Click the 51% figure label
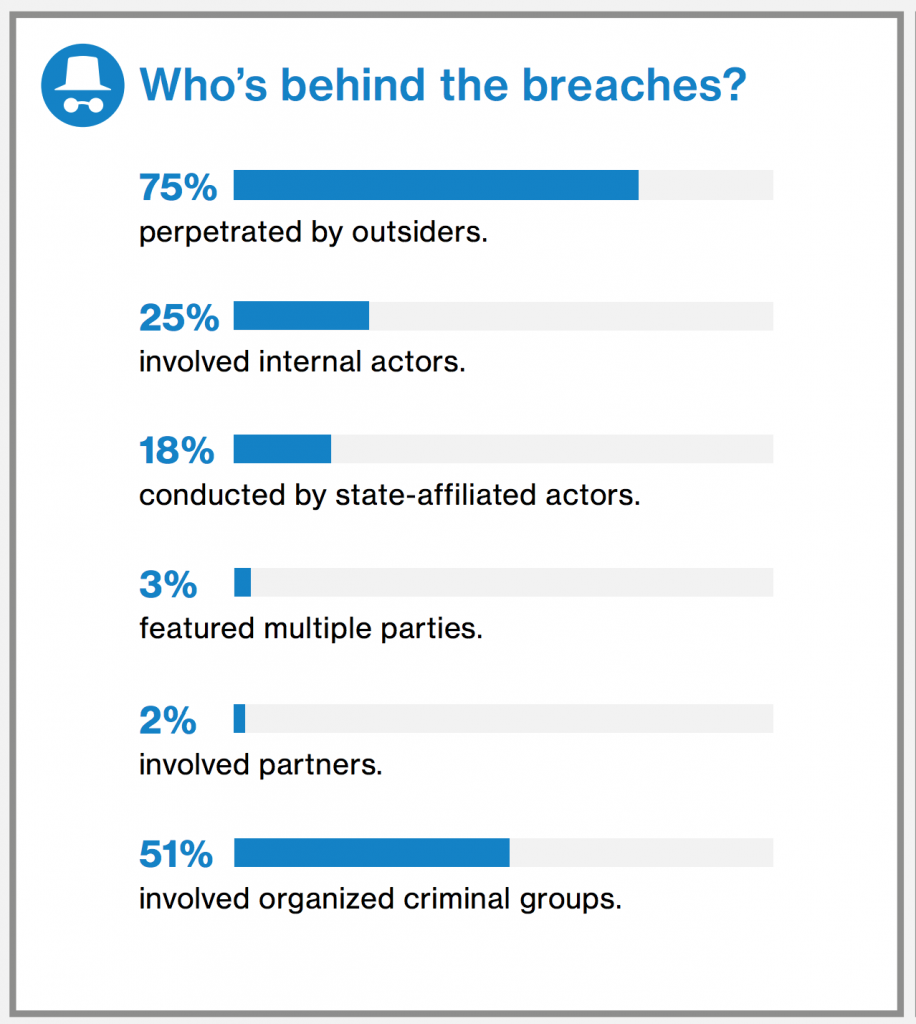Image resolution: width=916 pixels, height=1024 pixels. (176, 854)
